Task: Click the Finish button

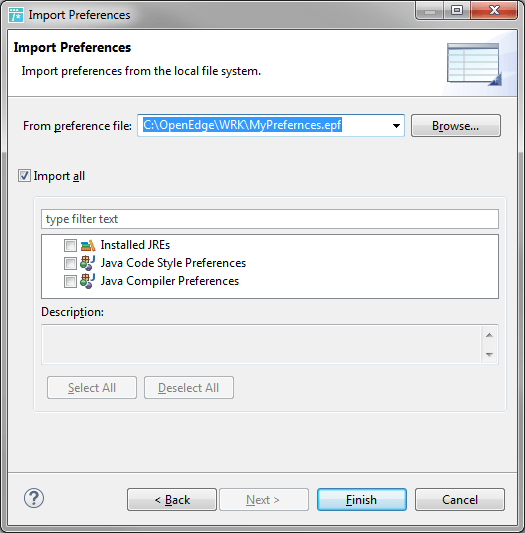Action: tap(361, 500)
